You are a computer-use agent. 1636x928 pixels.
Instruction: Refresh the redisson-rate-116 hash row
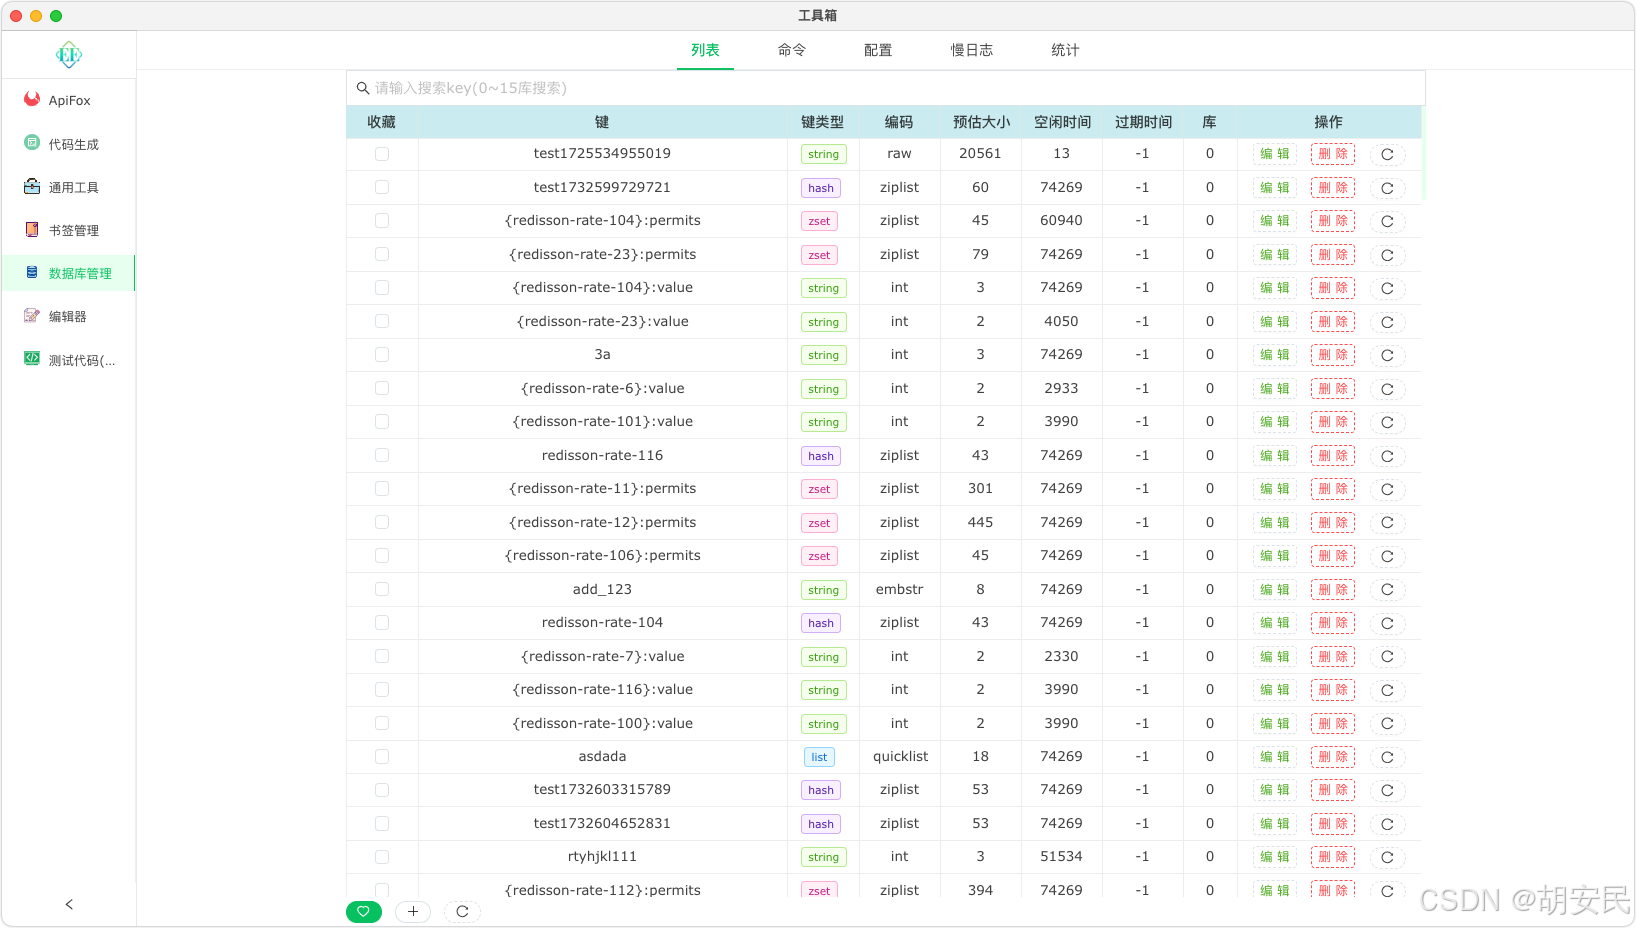(x=1387, y=456)
